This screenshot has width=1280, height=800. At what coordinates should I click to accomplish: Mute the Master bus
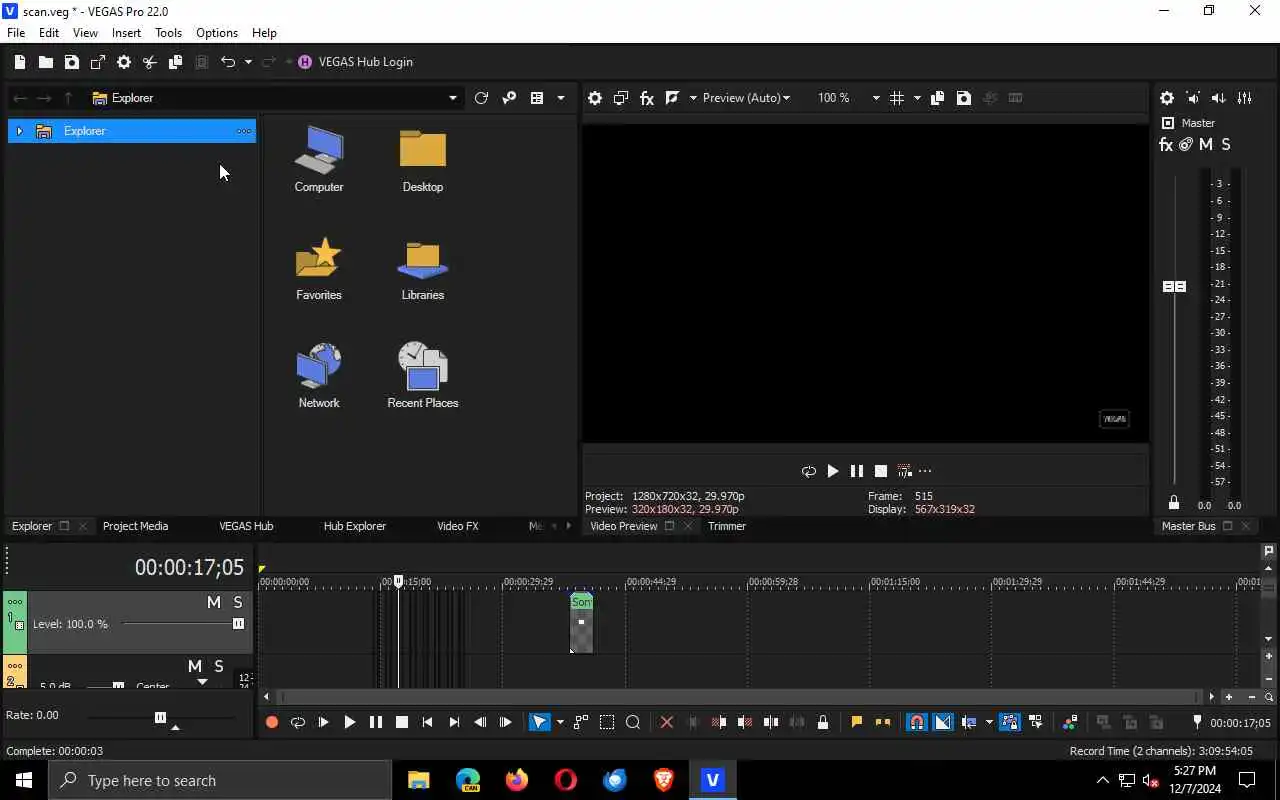[x=1206, y=145]
